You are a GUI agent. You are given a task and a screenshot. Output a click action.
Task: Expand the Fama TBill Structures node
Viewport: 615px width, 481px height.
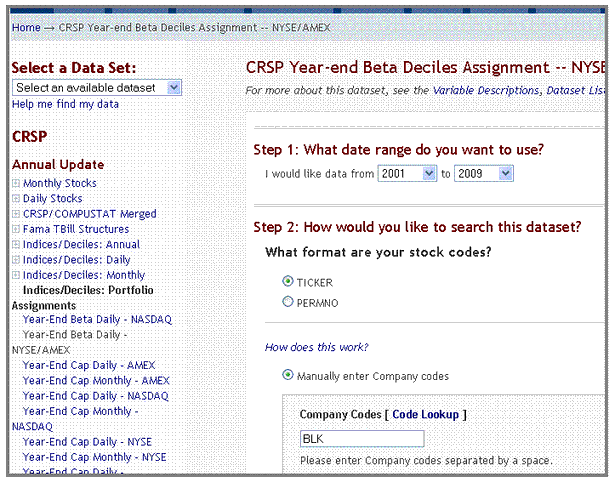[16, 229]
